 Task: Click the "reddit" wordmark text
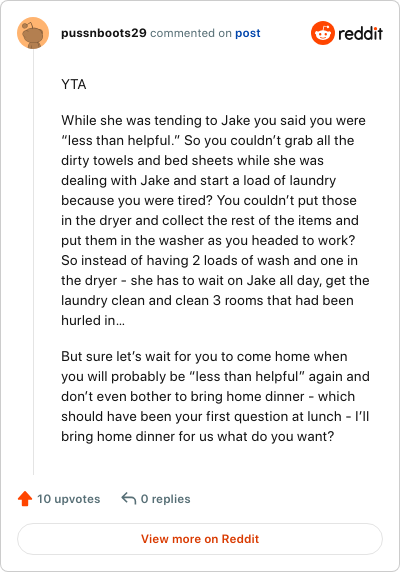tap(360, 34)
